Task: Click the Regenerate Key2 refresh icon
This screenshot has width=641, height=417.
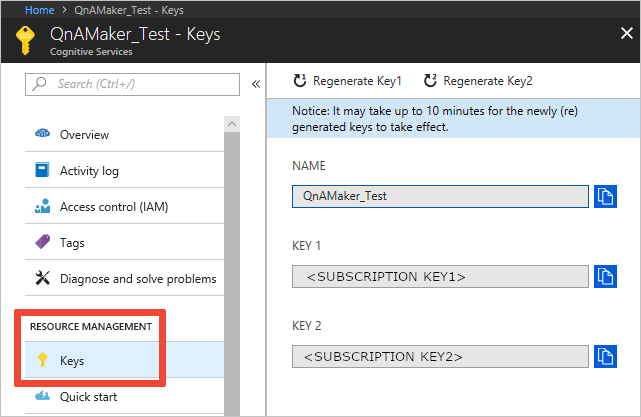Action: 430,81
